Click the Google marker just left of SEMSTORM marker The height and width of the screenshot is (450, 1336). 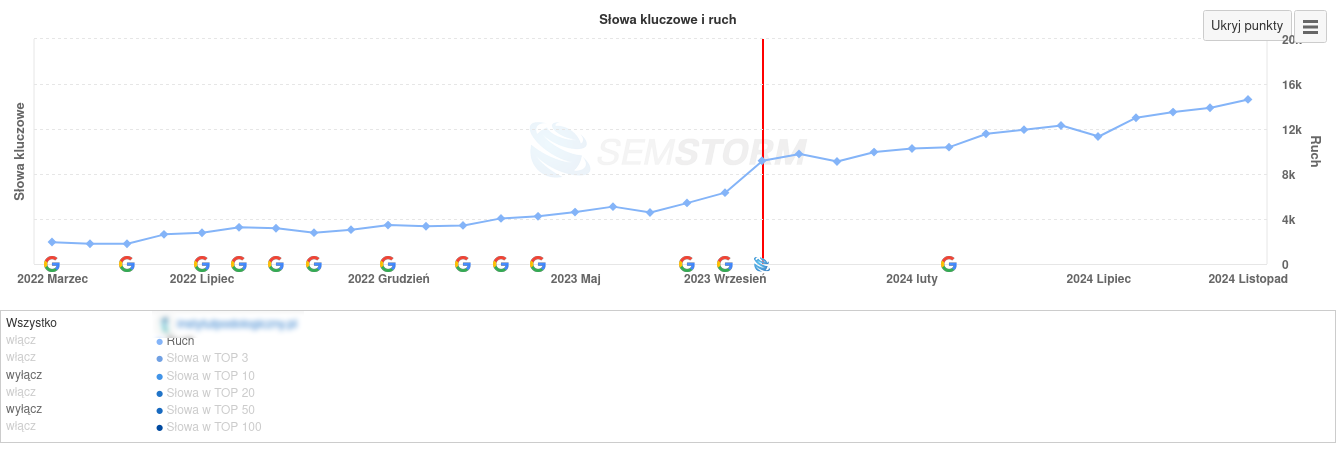(x=725, y=264)
